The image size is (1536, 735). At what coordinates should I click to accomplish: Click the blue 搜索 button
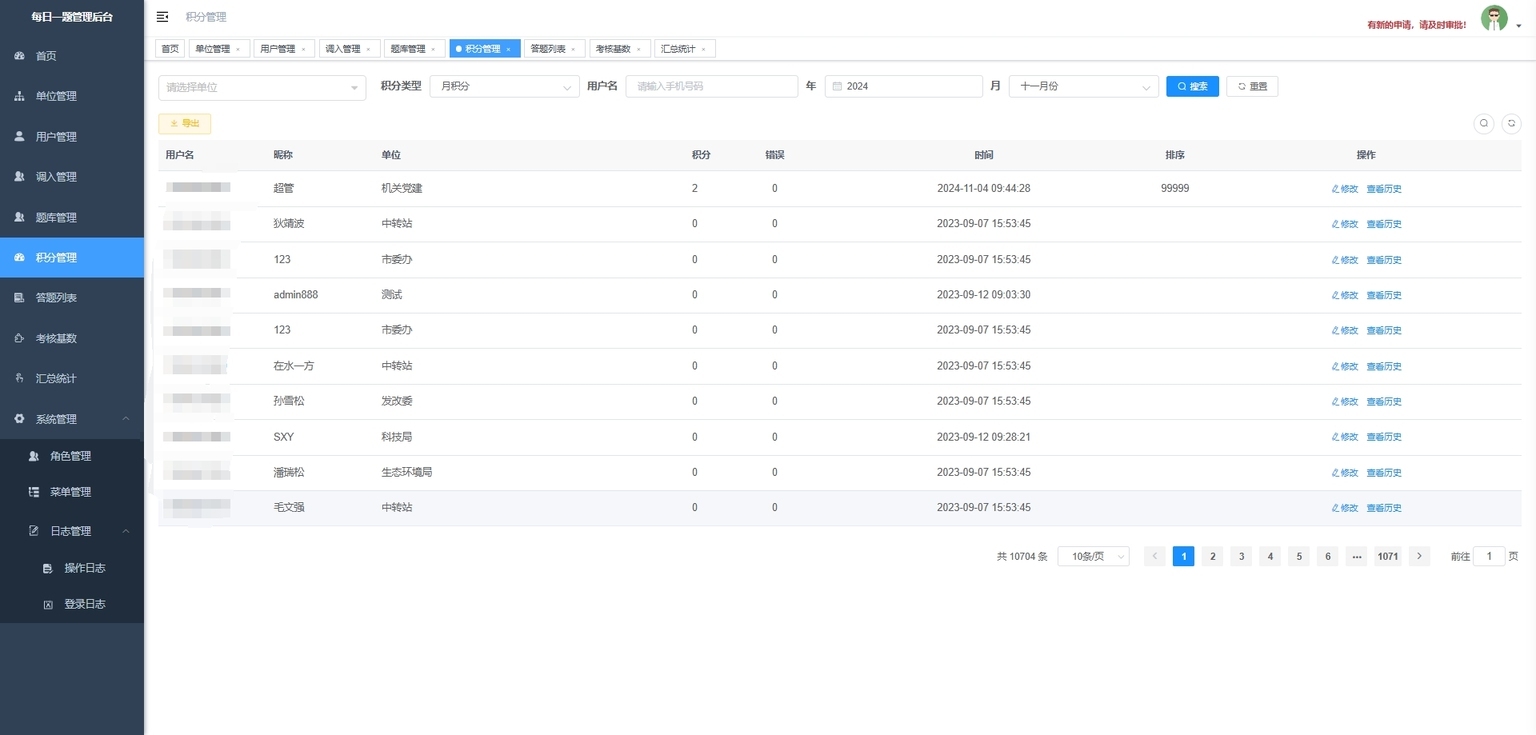[x=1192, y=86]
